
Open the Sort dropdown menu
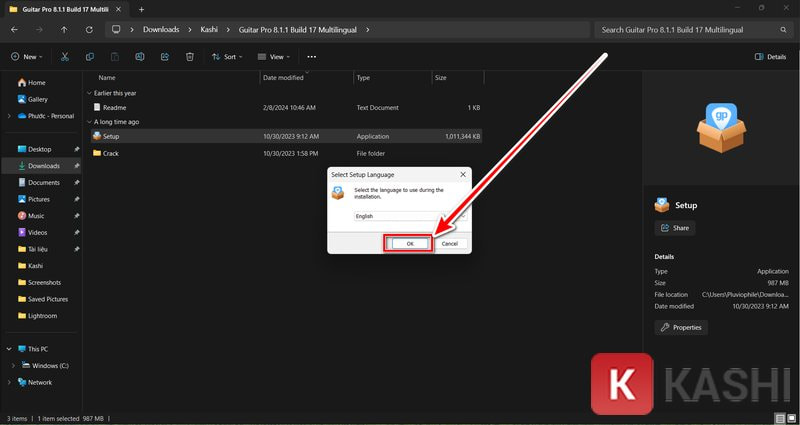(227, 57)
